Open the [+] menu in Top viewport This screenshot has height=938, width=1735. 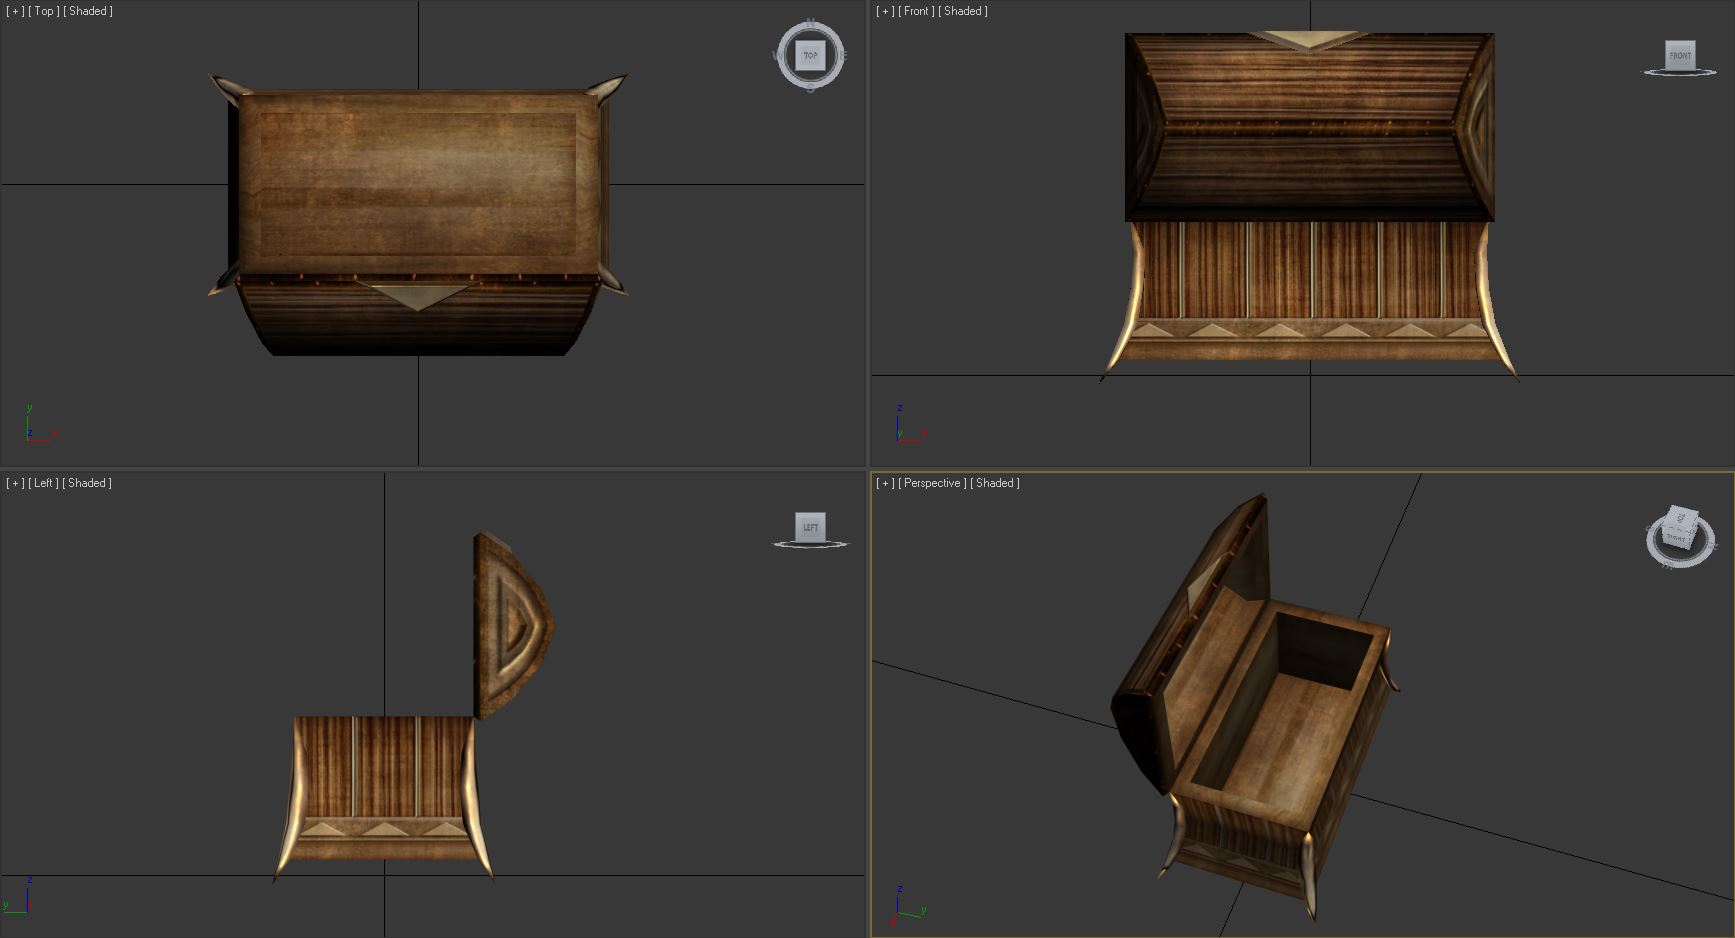click(15, 11)
